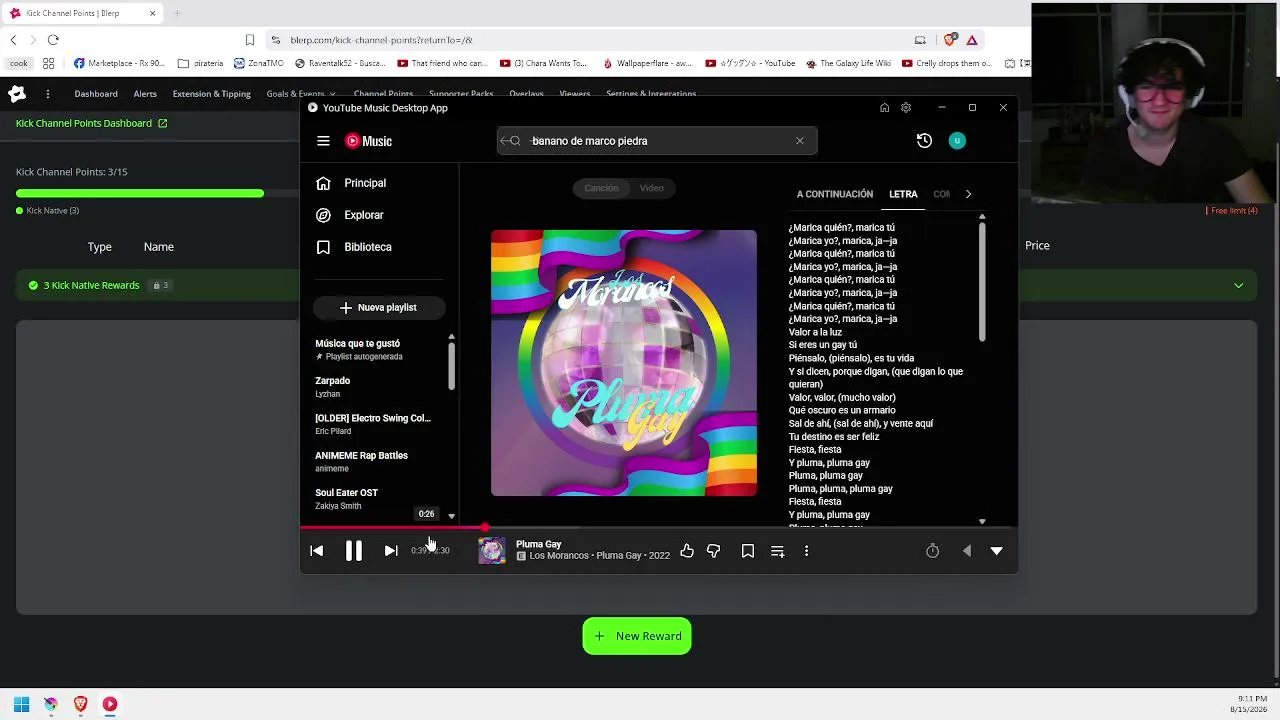Open Kick Channel Points Dashboard link
Image resolution: width=1280 pixels, height=720 pixels.
(91, 123)
